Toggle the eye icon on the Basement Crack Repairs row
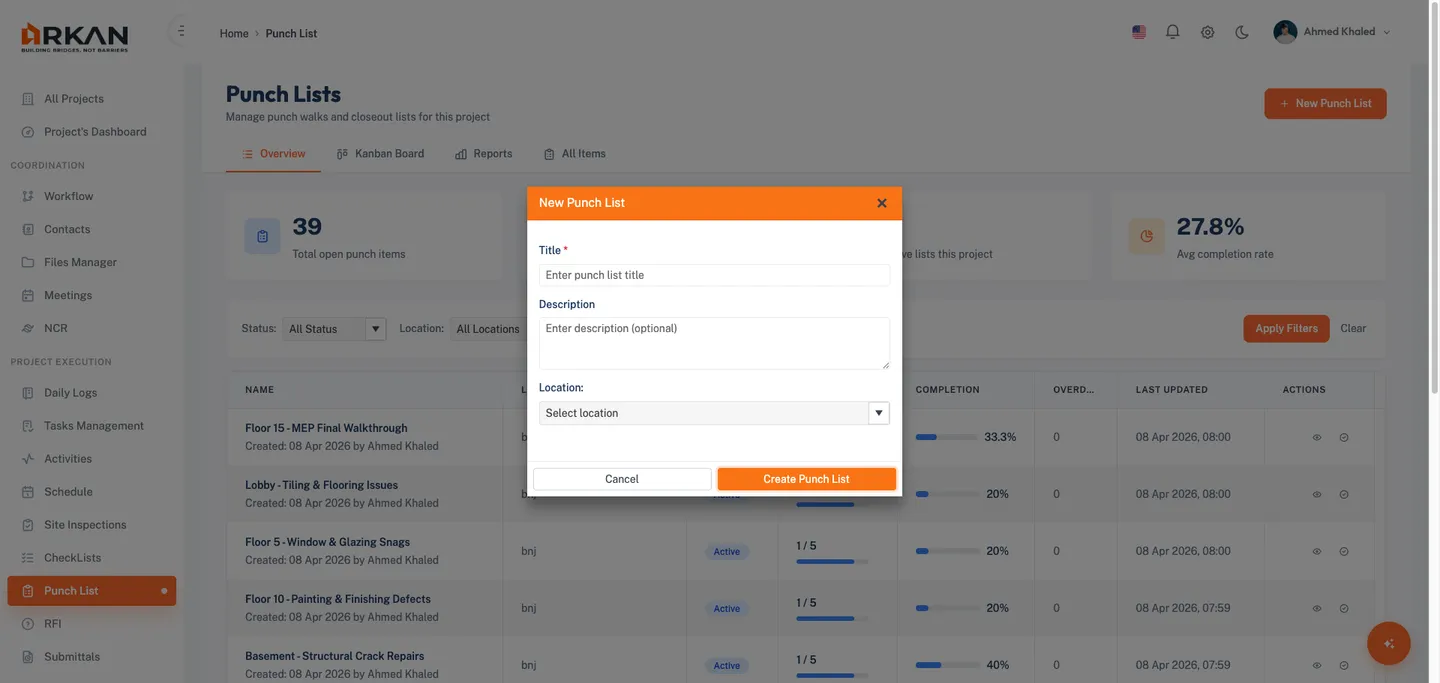The image size is (1440, 683). tap(1316, 663)
